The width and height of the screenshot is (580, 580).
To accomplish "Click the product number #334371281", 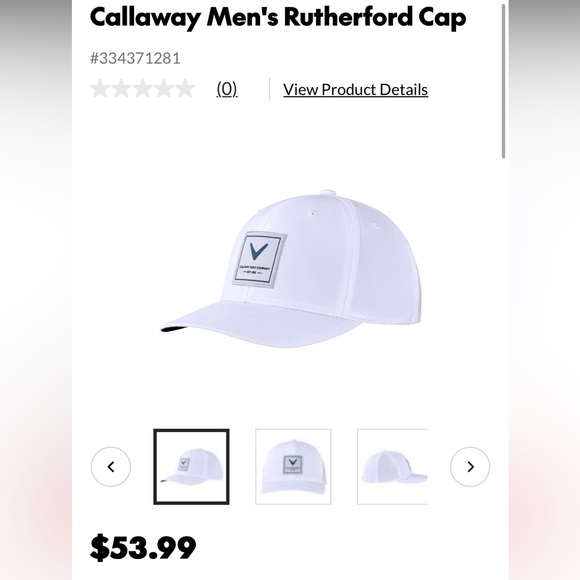I will [x=135, y=58].
